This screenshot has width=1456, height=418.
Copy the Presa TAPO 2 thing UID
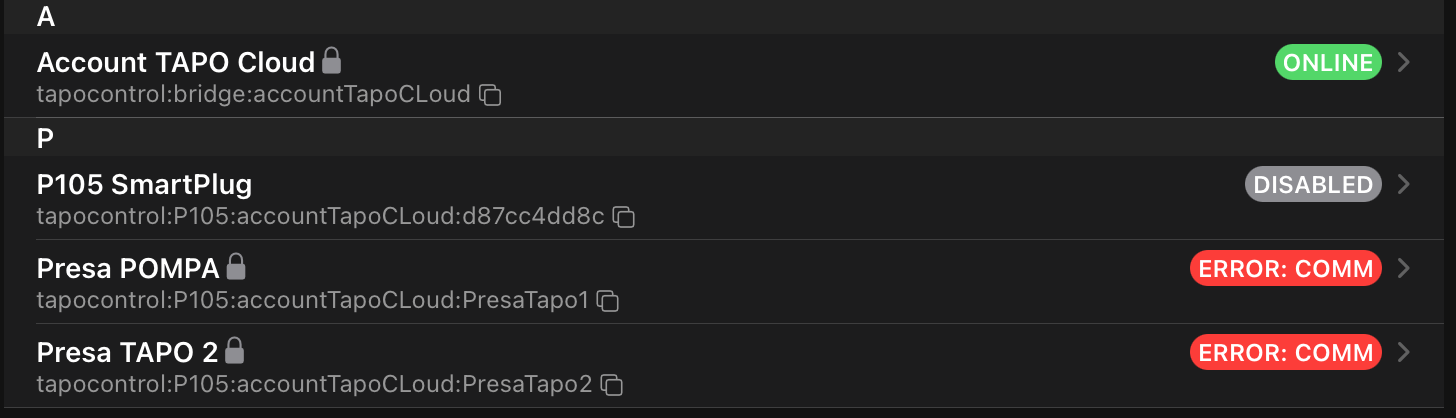coord(612,384)
